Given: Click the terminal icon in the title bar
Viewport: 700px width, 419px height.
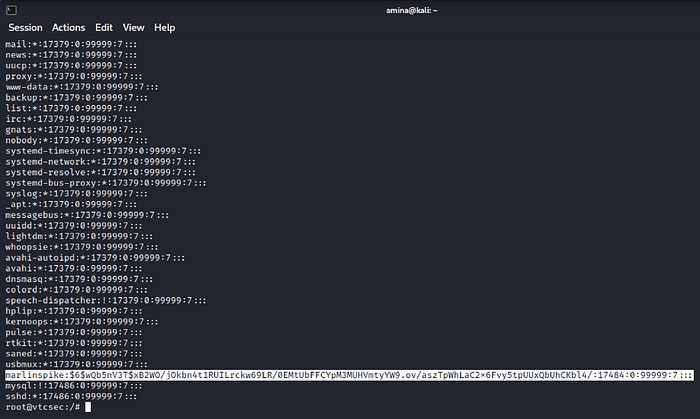Looking at the screenshot, I should click(x=11, y=10).
